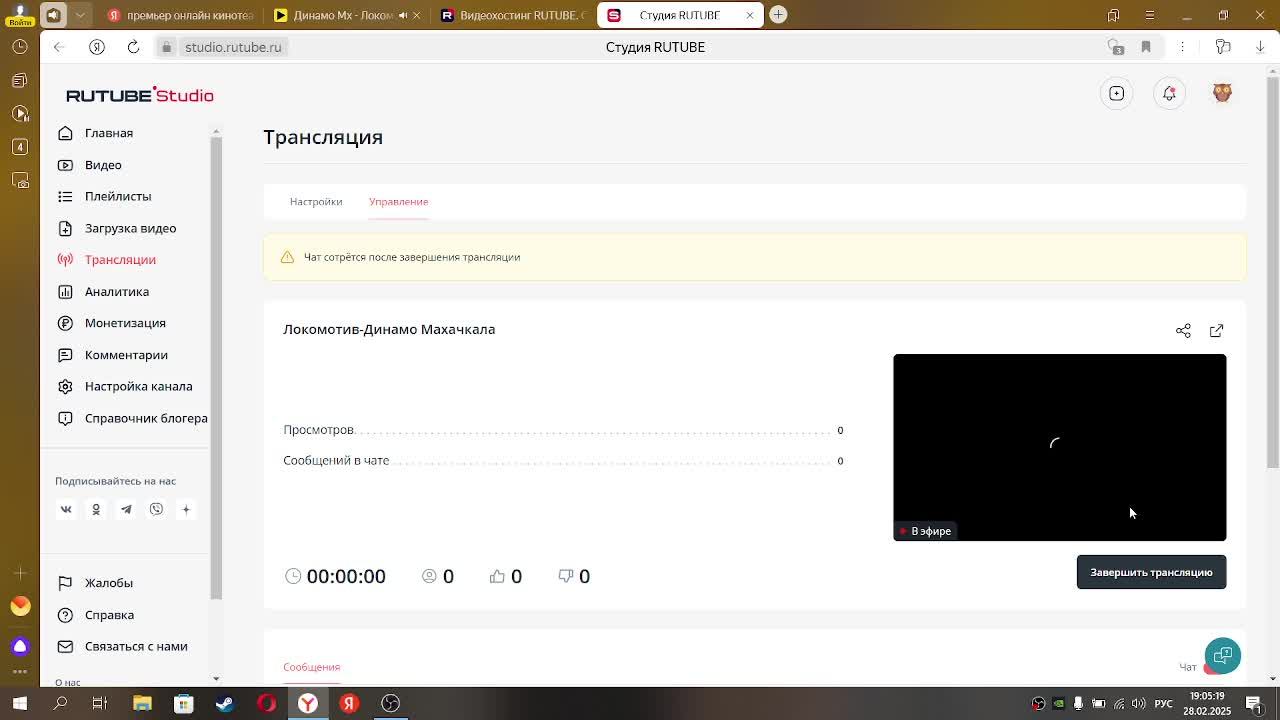Open broadcast in new window icon
Image resolution: width=1280 pixels, height=720 pixels.
tap(1216, 330)
